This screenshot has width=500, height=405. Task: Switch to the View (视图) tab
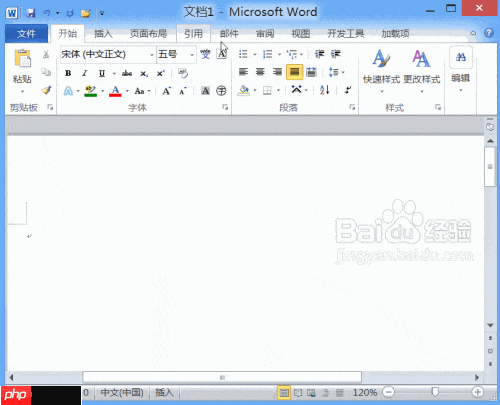(x=301, y=33)
